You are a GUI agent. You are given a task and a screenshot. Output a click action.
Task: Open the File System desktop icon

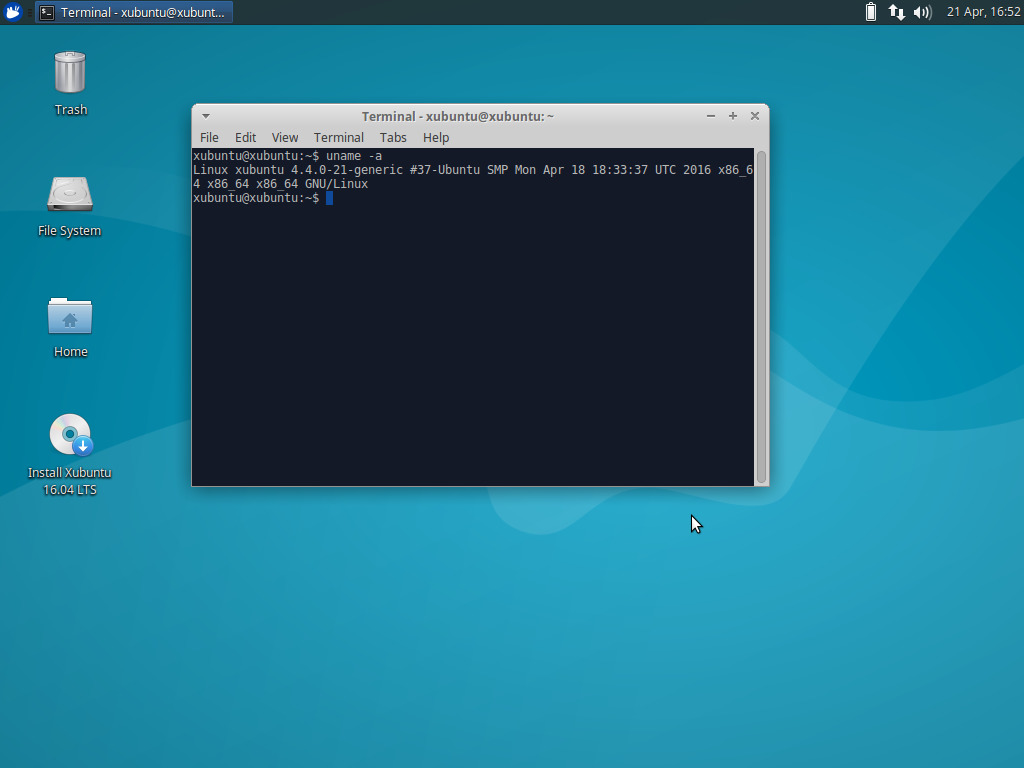click(x=70, y=195)
